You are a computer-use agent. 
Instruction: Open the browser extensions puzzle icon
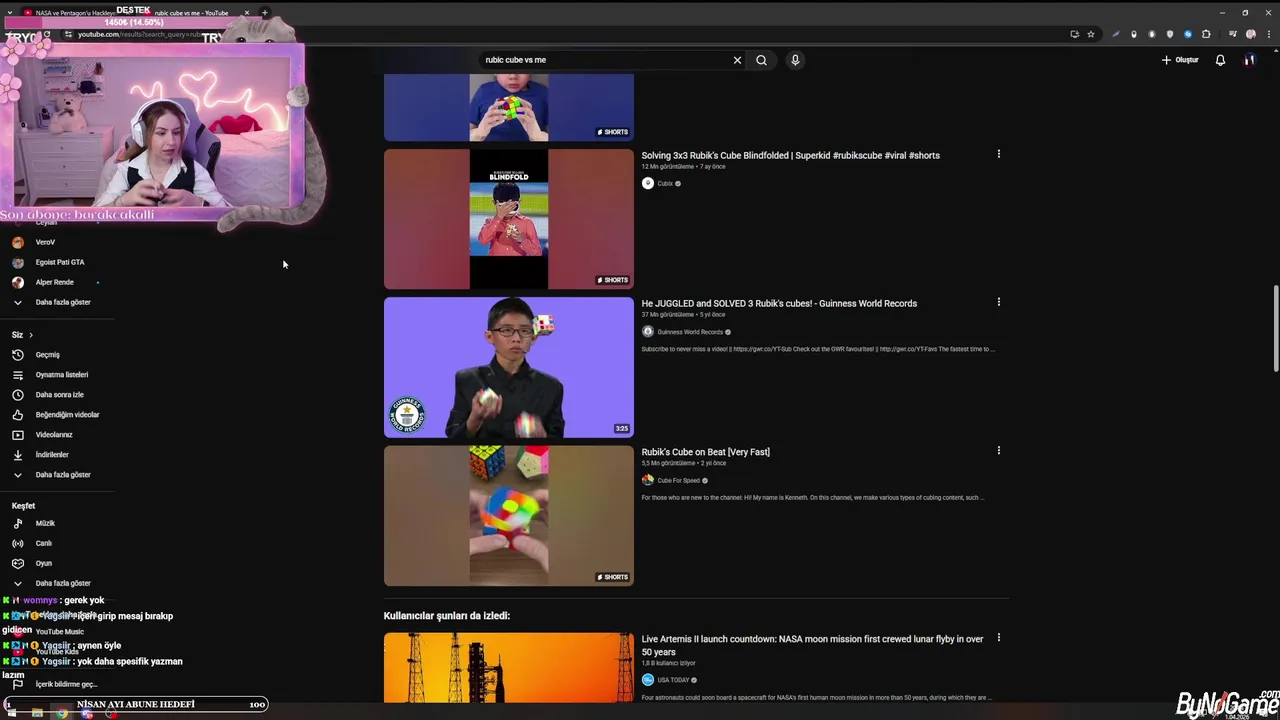click(x=1206, y=34)
